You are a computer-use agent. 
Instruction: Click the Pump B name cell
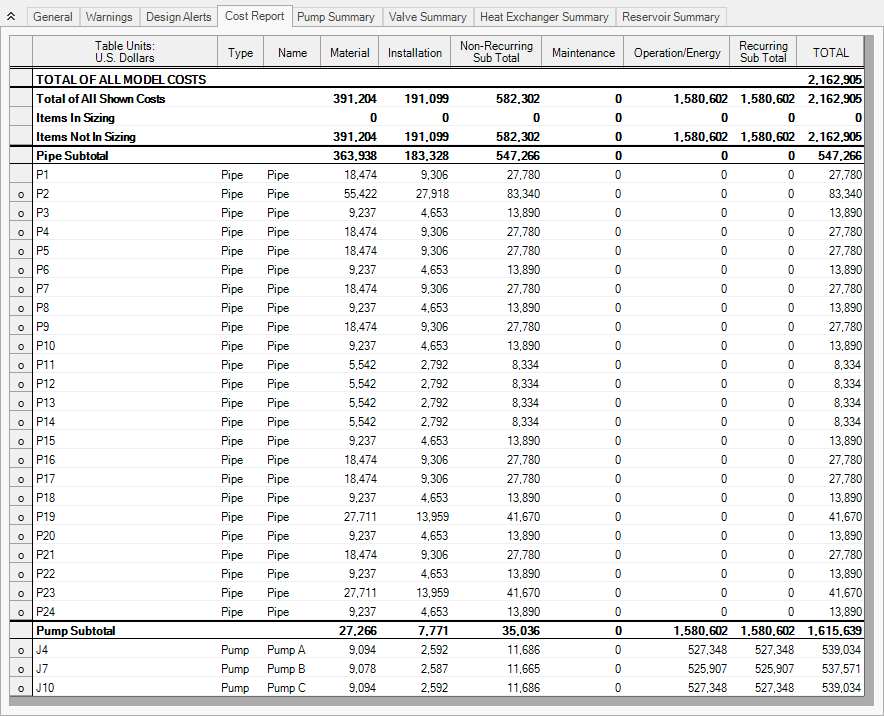pyautogui.click(x=286, y=669)
